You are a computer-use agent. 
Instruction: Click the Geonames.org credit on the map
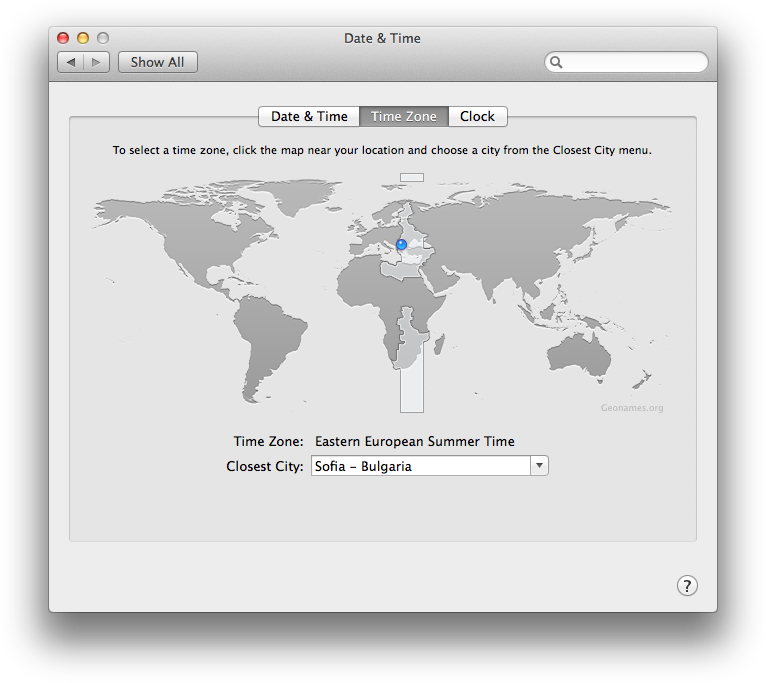coord(632,408)
